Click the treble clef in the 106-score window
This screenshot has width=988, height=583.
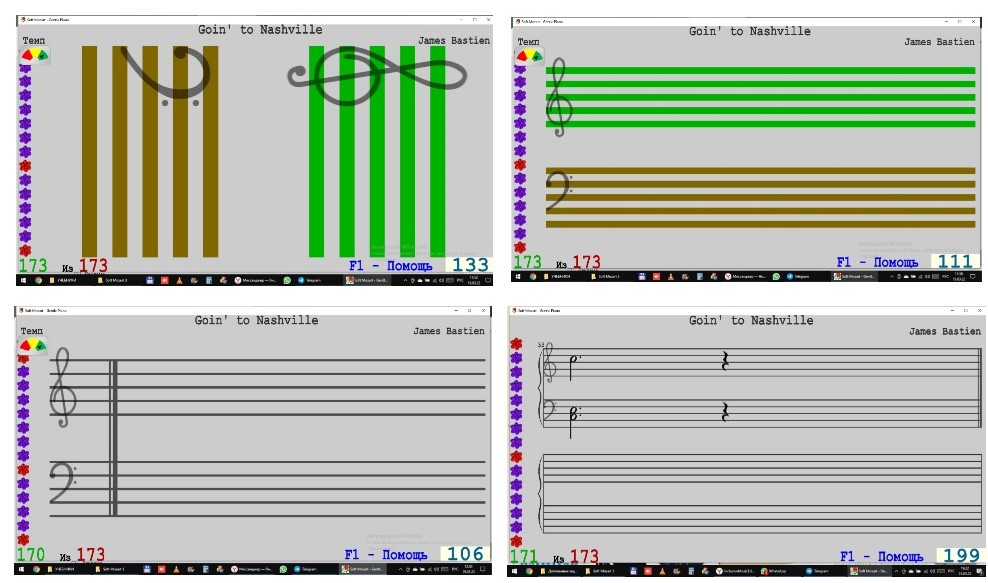tap(63, 388)
